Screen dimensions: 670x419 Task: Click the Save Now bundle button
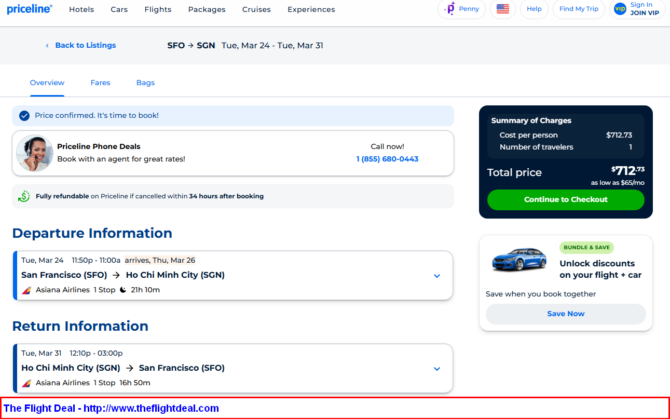(x=565, y=314)
